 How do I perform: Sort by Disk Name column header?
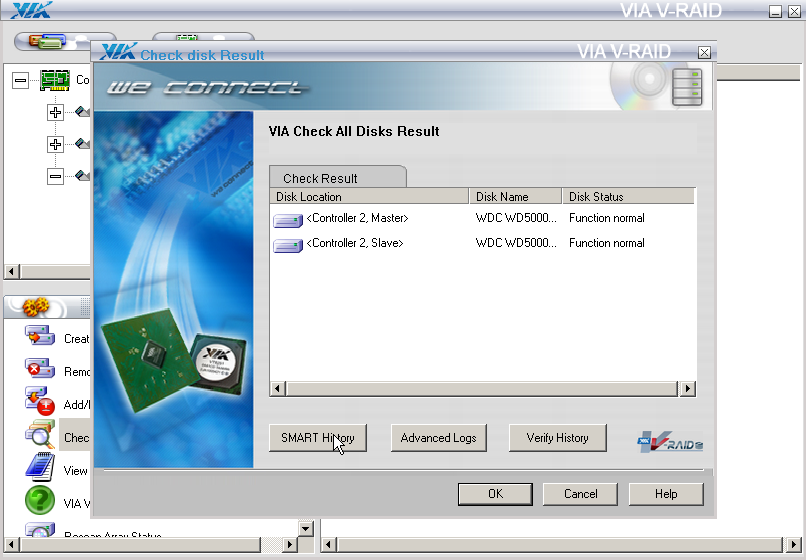[515, 196]
